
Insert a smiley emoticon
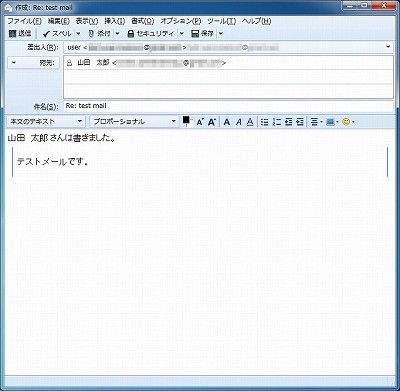click(346, 122)
